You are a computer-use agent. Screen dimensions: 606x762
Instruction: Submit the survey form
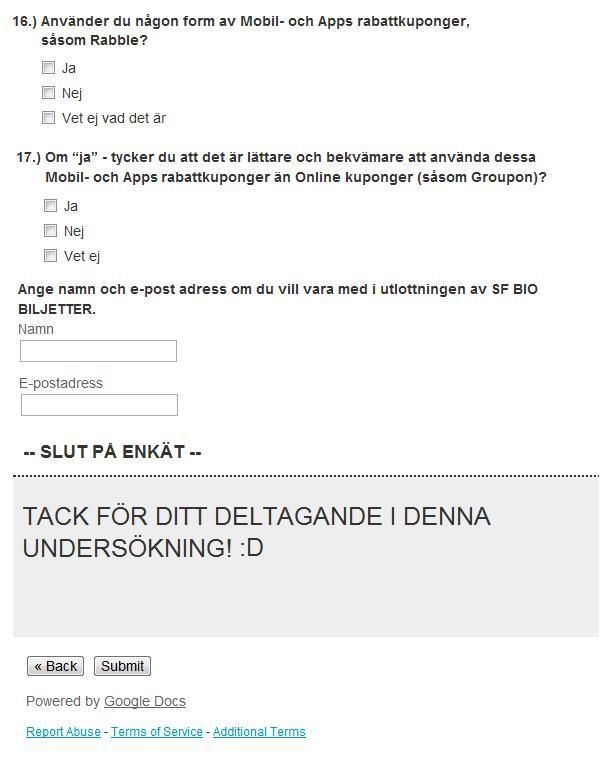point(122,666)
